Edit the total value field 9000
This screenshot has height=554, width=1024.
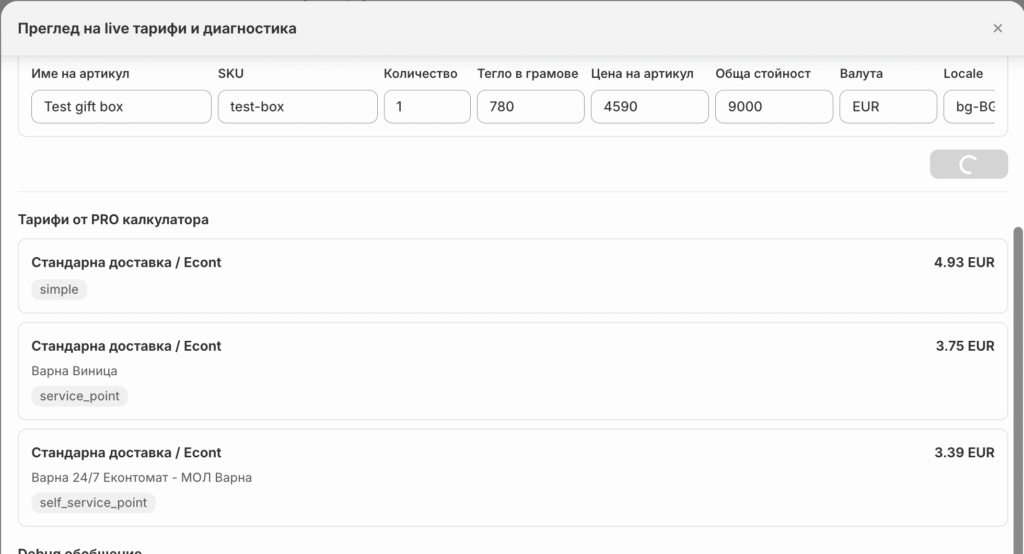click(x=774, y=106)
